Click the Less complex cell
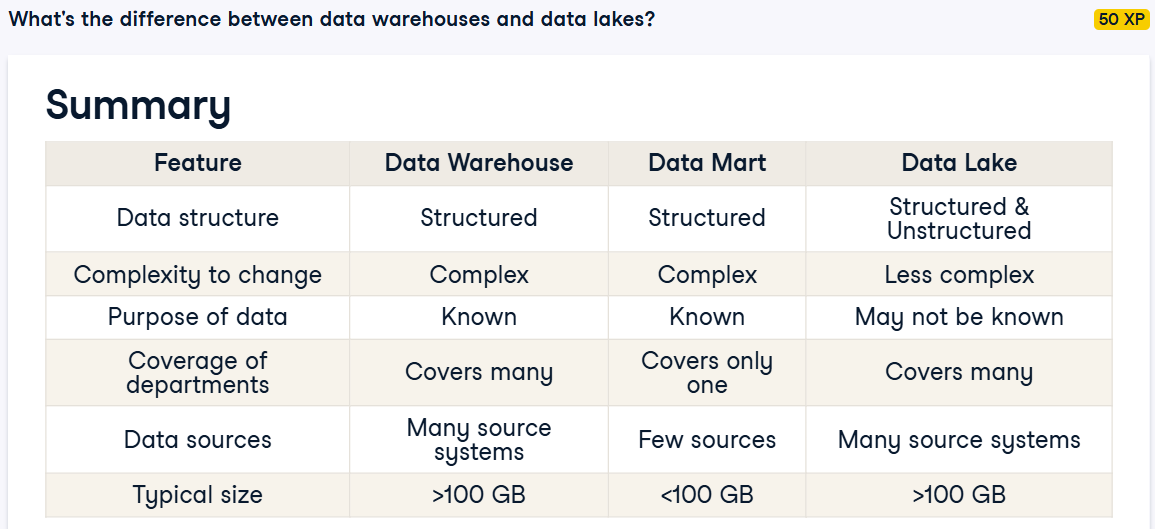 tap(959, 275)
